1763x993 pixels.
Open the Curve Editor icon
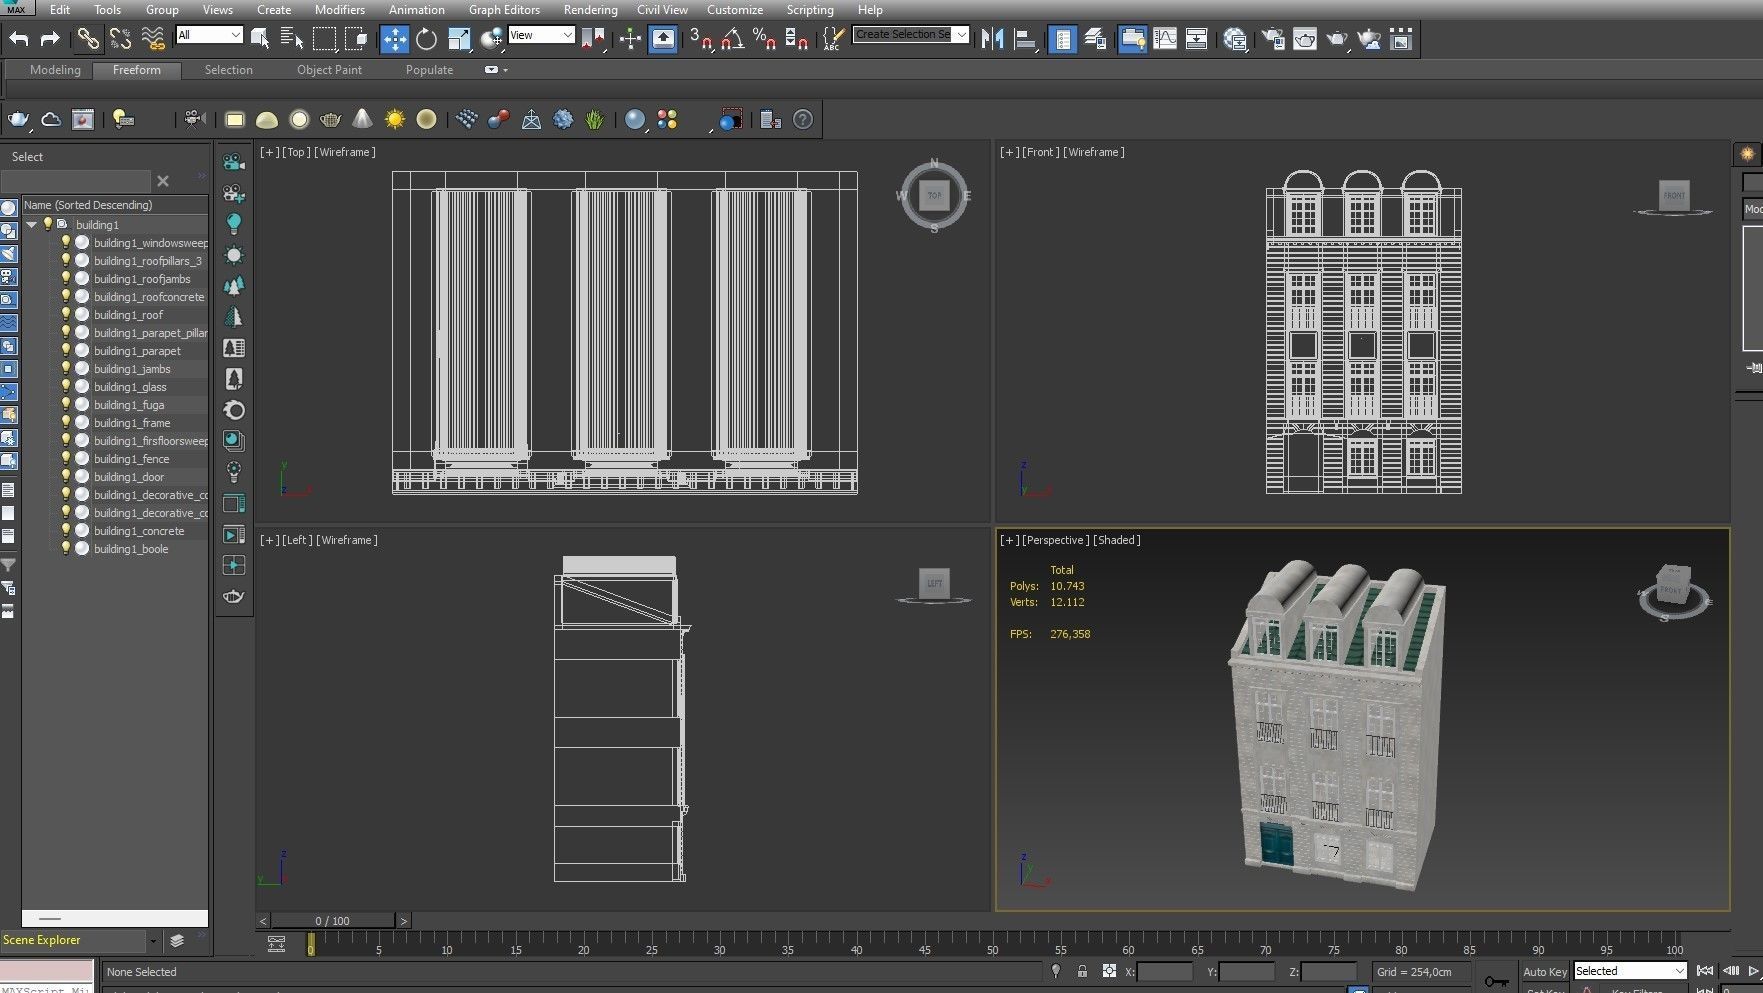1165,39
